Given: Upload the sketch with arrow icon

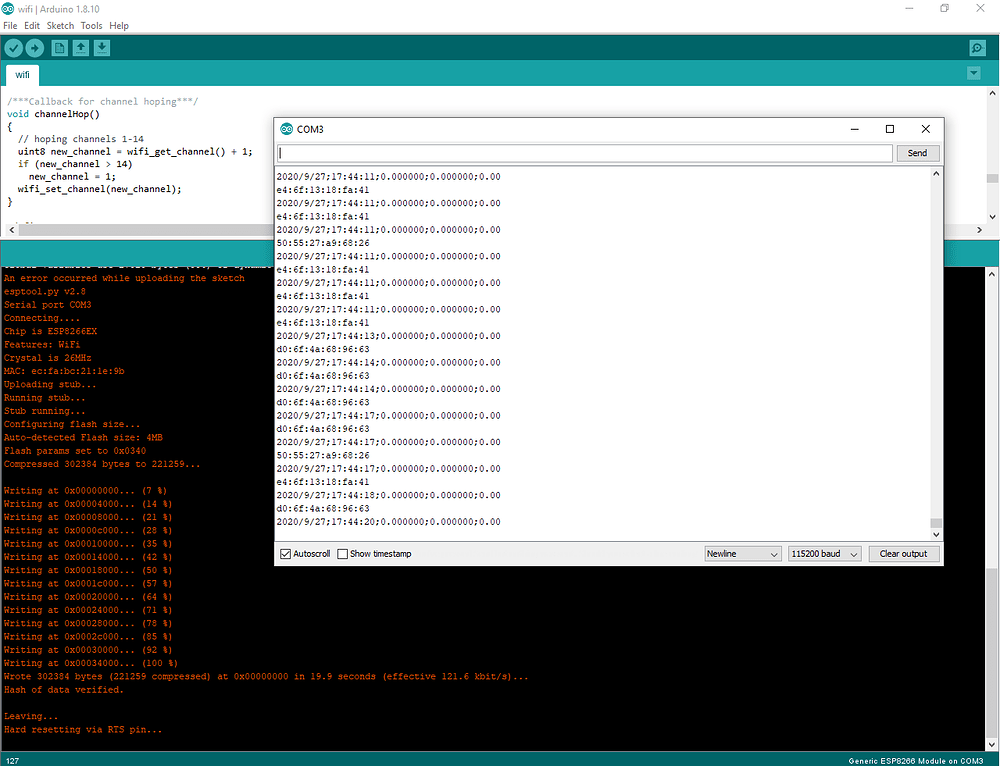Looking at the screenshot, I should (x=34, y=48).
